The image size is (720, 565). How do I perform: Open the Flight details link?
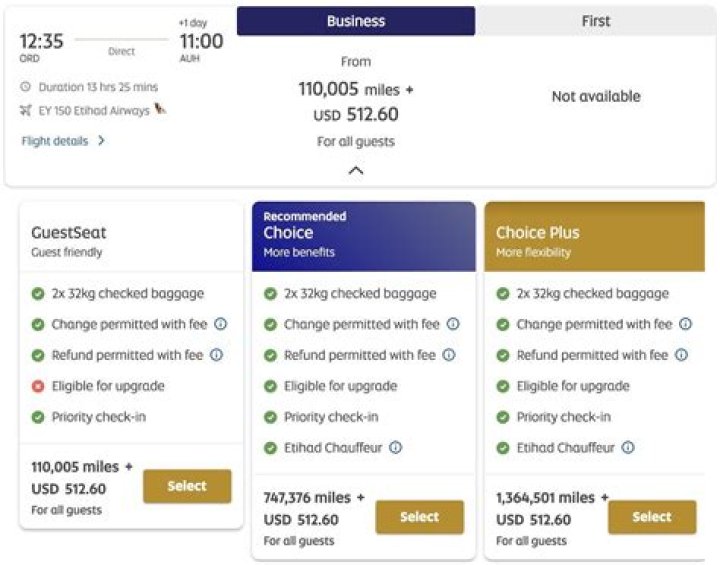[x=55, y=141]
